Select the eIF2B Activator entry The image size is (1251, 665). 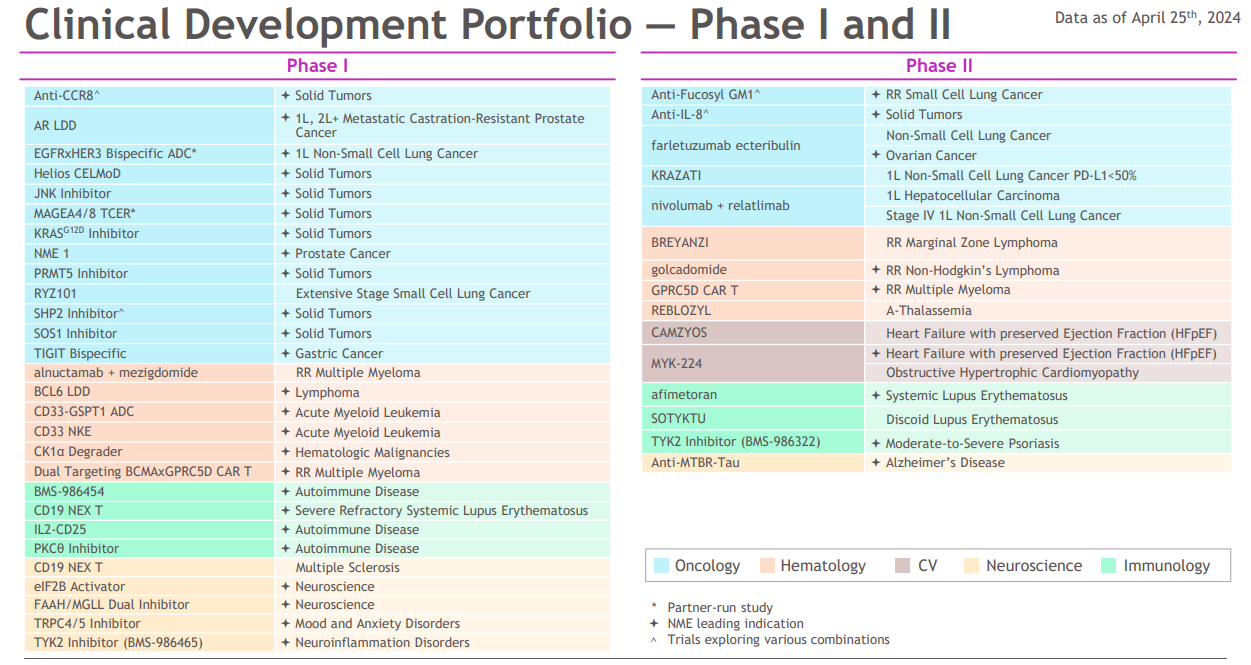point(79,587)
